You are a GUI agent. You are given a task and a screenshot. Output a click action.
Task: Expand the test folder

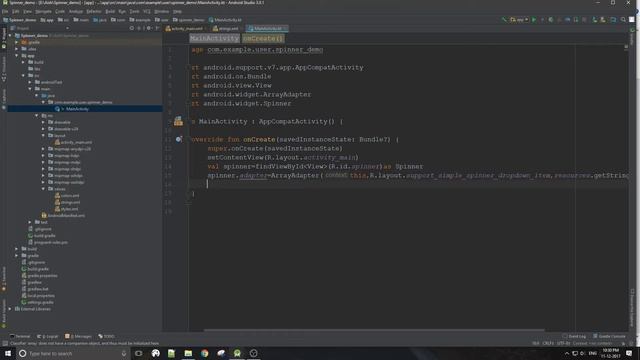[x=30, y=222]
